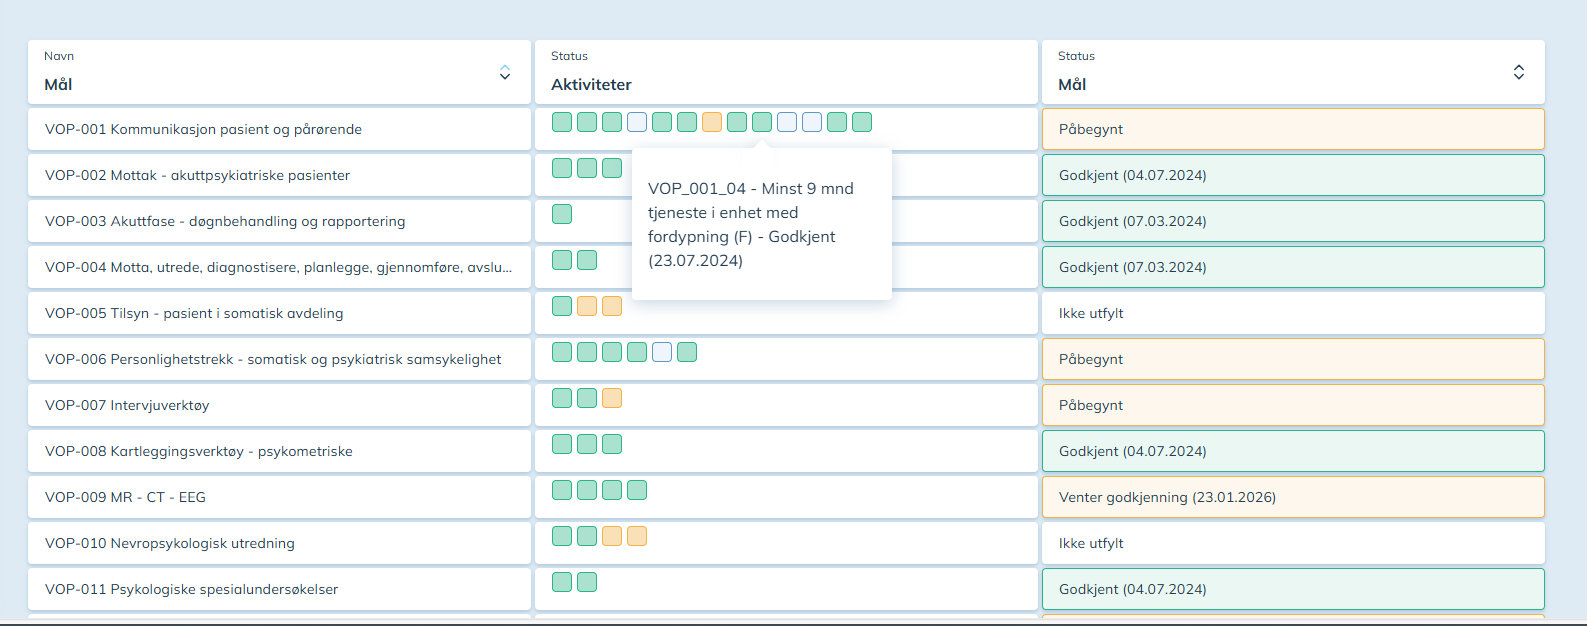This screenshot has height=626, width=1587.
Task: Open VOP-005 Tilsyn - pasient i somatisk avdeling
Action: pyautogui.click(x=194, y=313)
